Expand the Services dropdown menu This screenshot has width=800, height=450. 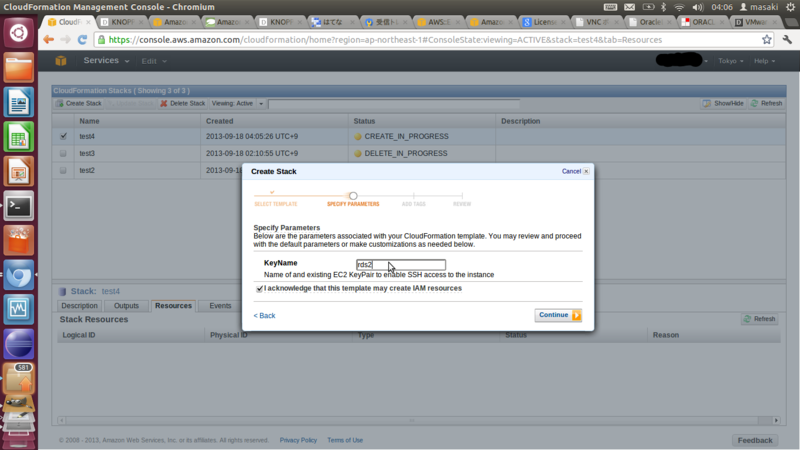(106, 61)
